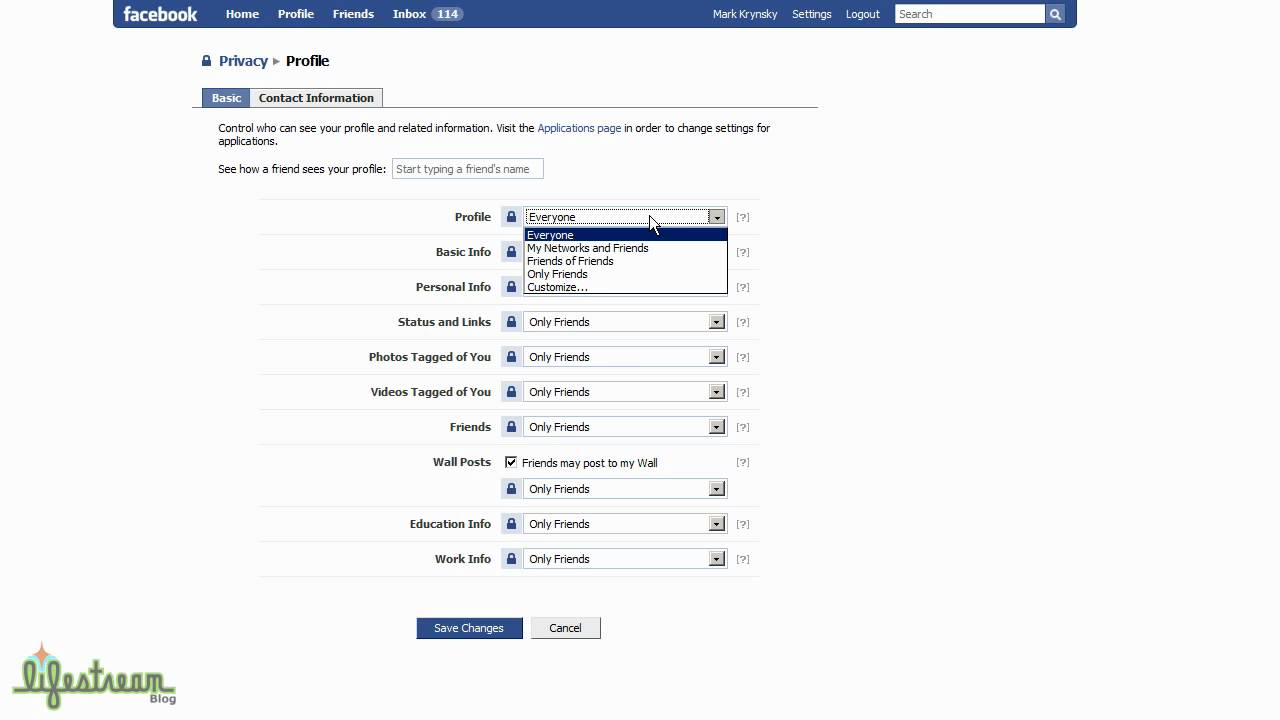Click the search magnifier icon
1280x720 pixels.
coord(1055,14)
